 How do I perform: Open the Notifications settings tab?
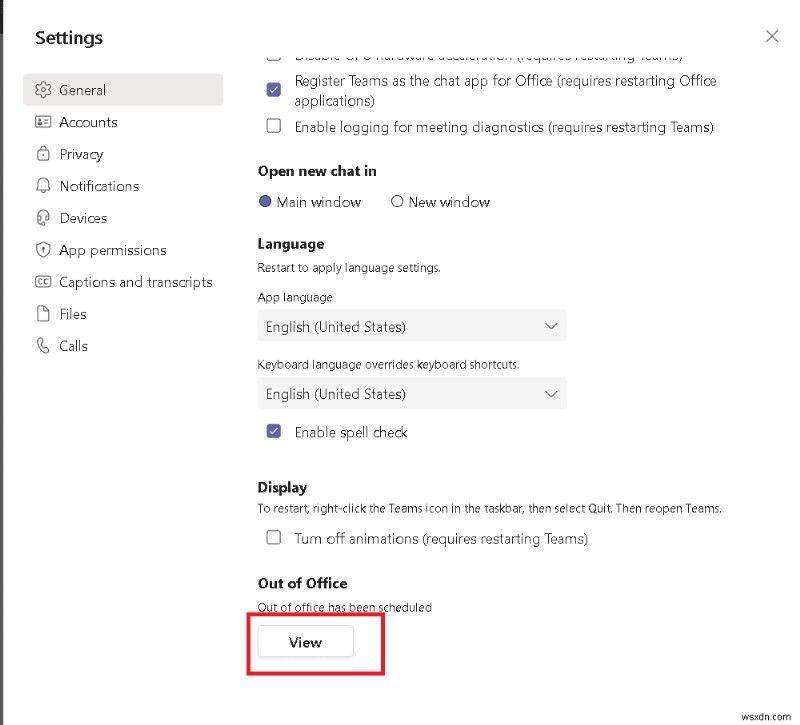(x=99, y=186)
